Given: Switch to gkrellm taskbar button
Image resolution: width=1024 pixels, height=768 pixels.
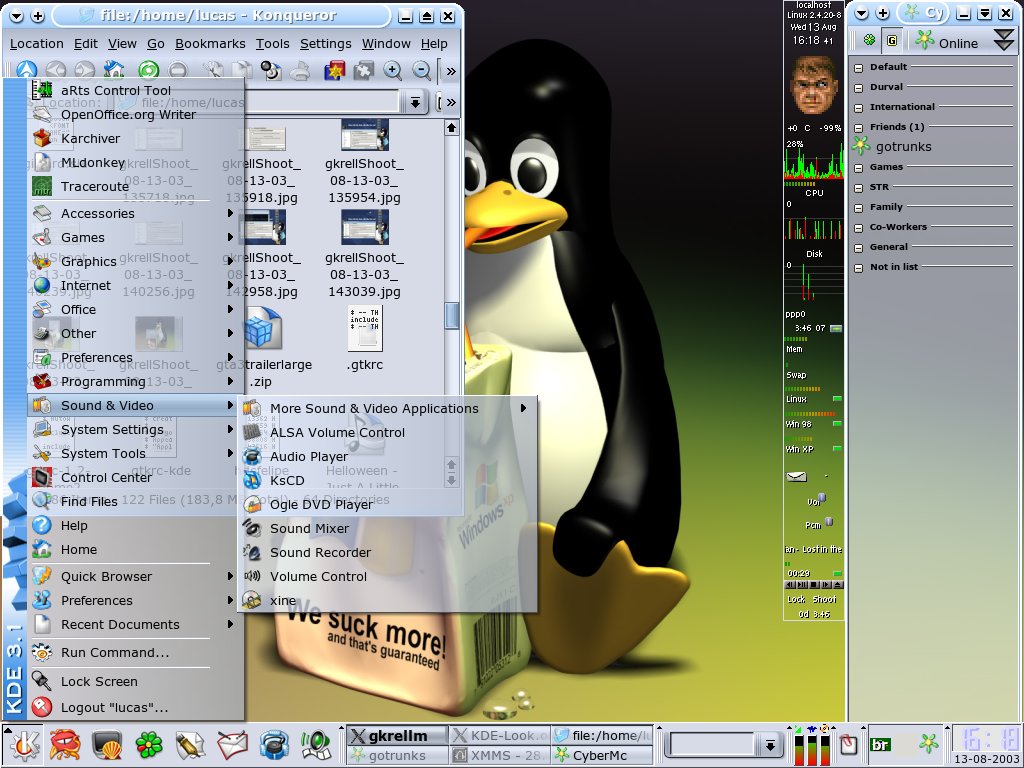Looking at the screenshot, I should click(x=397, y=735).
